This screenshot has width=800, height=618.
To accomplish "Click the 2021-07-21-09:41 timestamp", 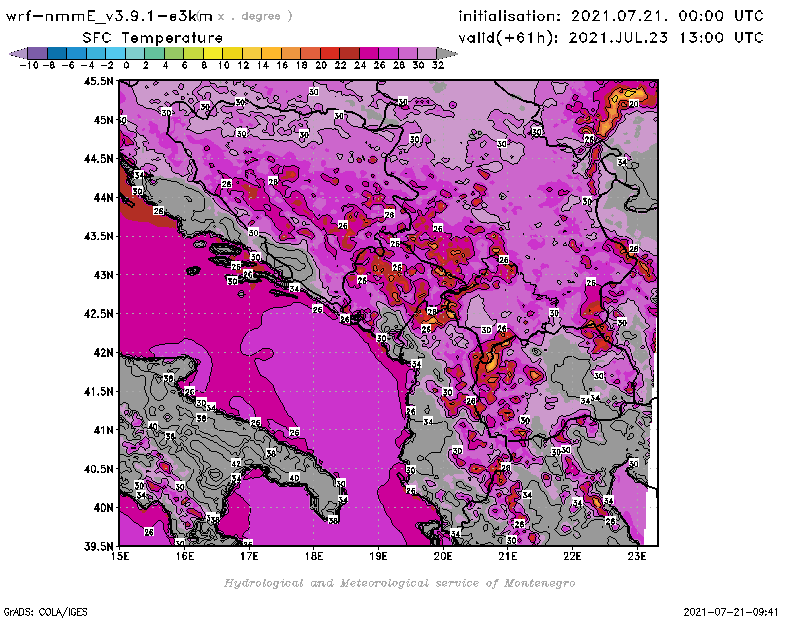I will click(x=731, y=612).
